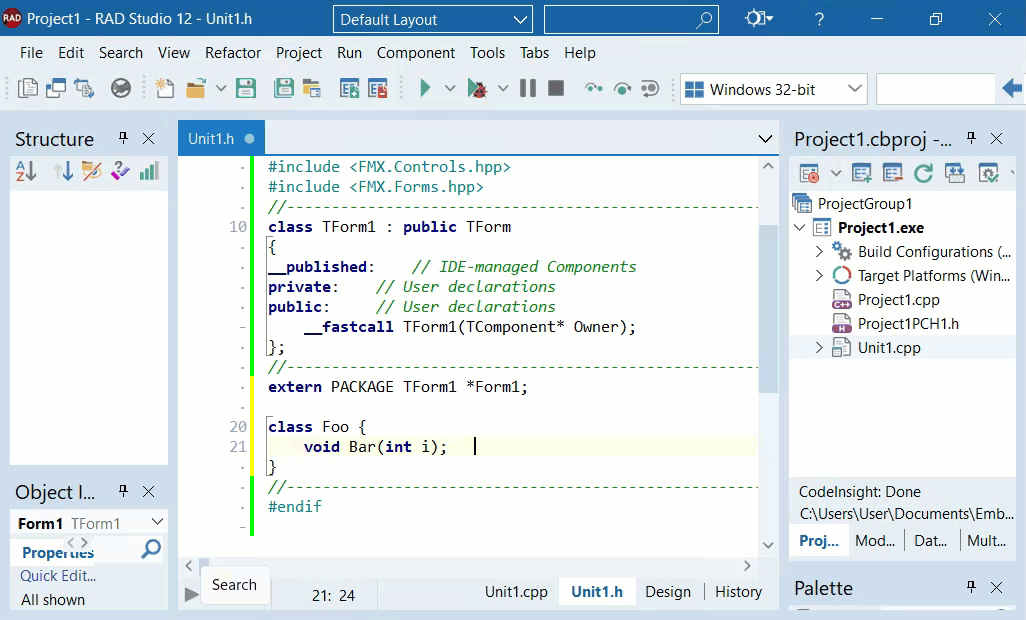Open the Component menu
This screenshot has height=620, width=1026.
coord(416,53)
